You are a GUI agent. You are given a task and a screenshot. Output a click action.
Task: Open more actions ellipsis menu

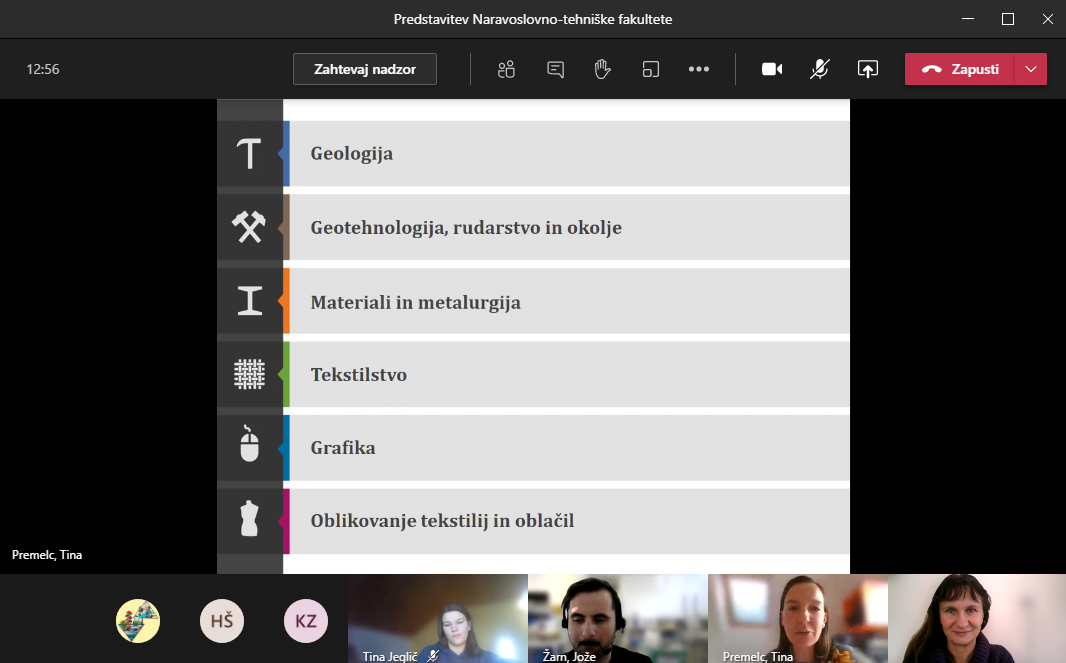point(699,69)
